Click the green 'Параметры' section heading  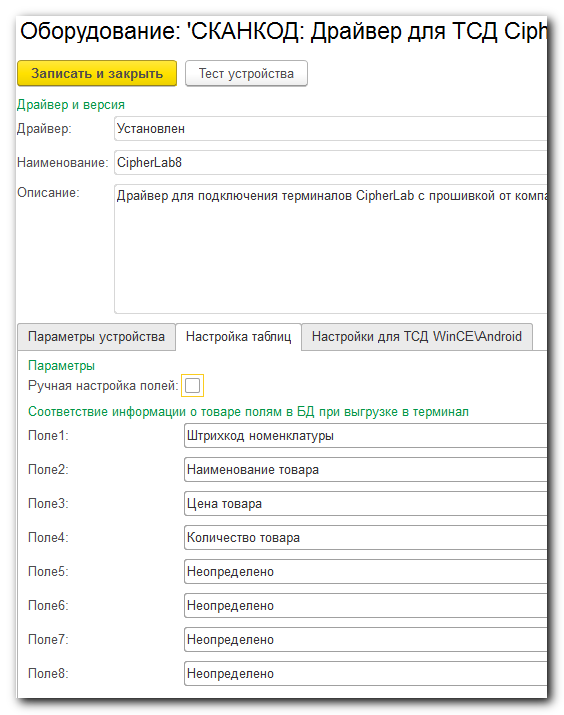(62, 366)
